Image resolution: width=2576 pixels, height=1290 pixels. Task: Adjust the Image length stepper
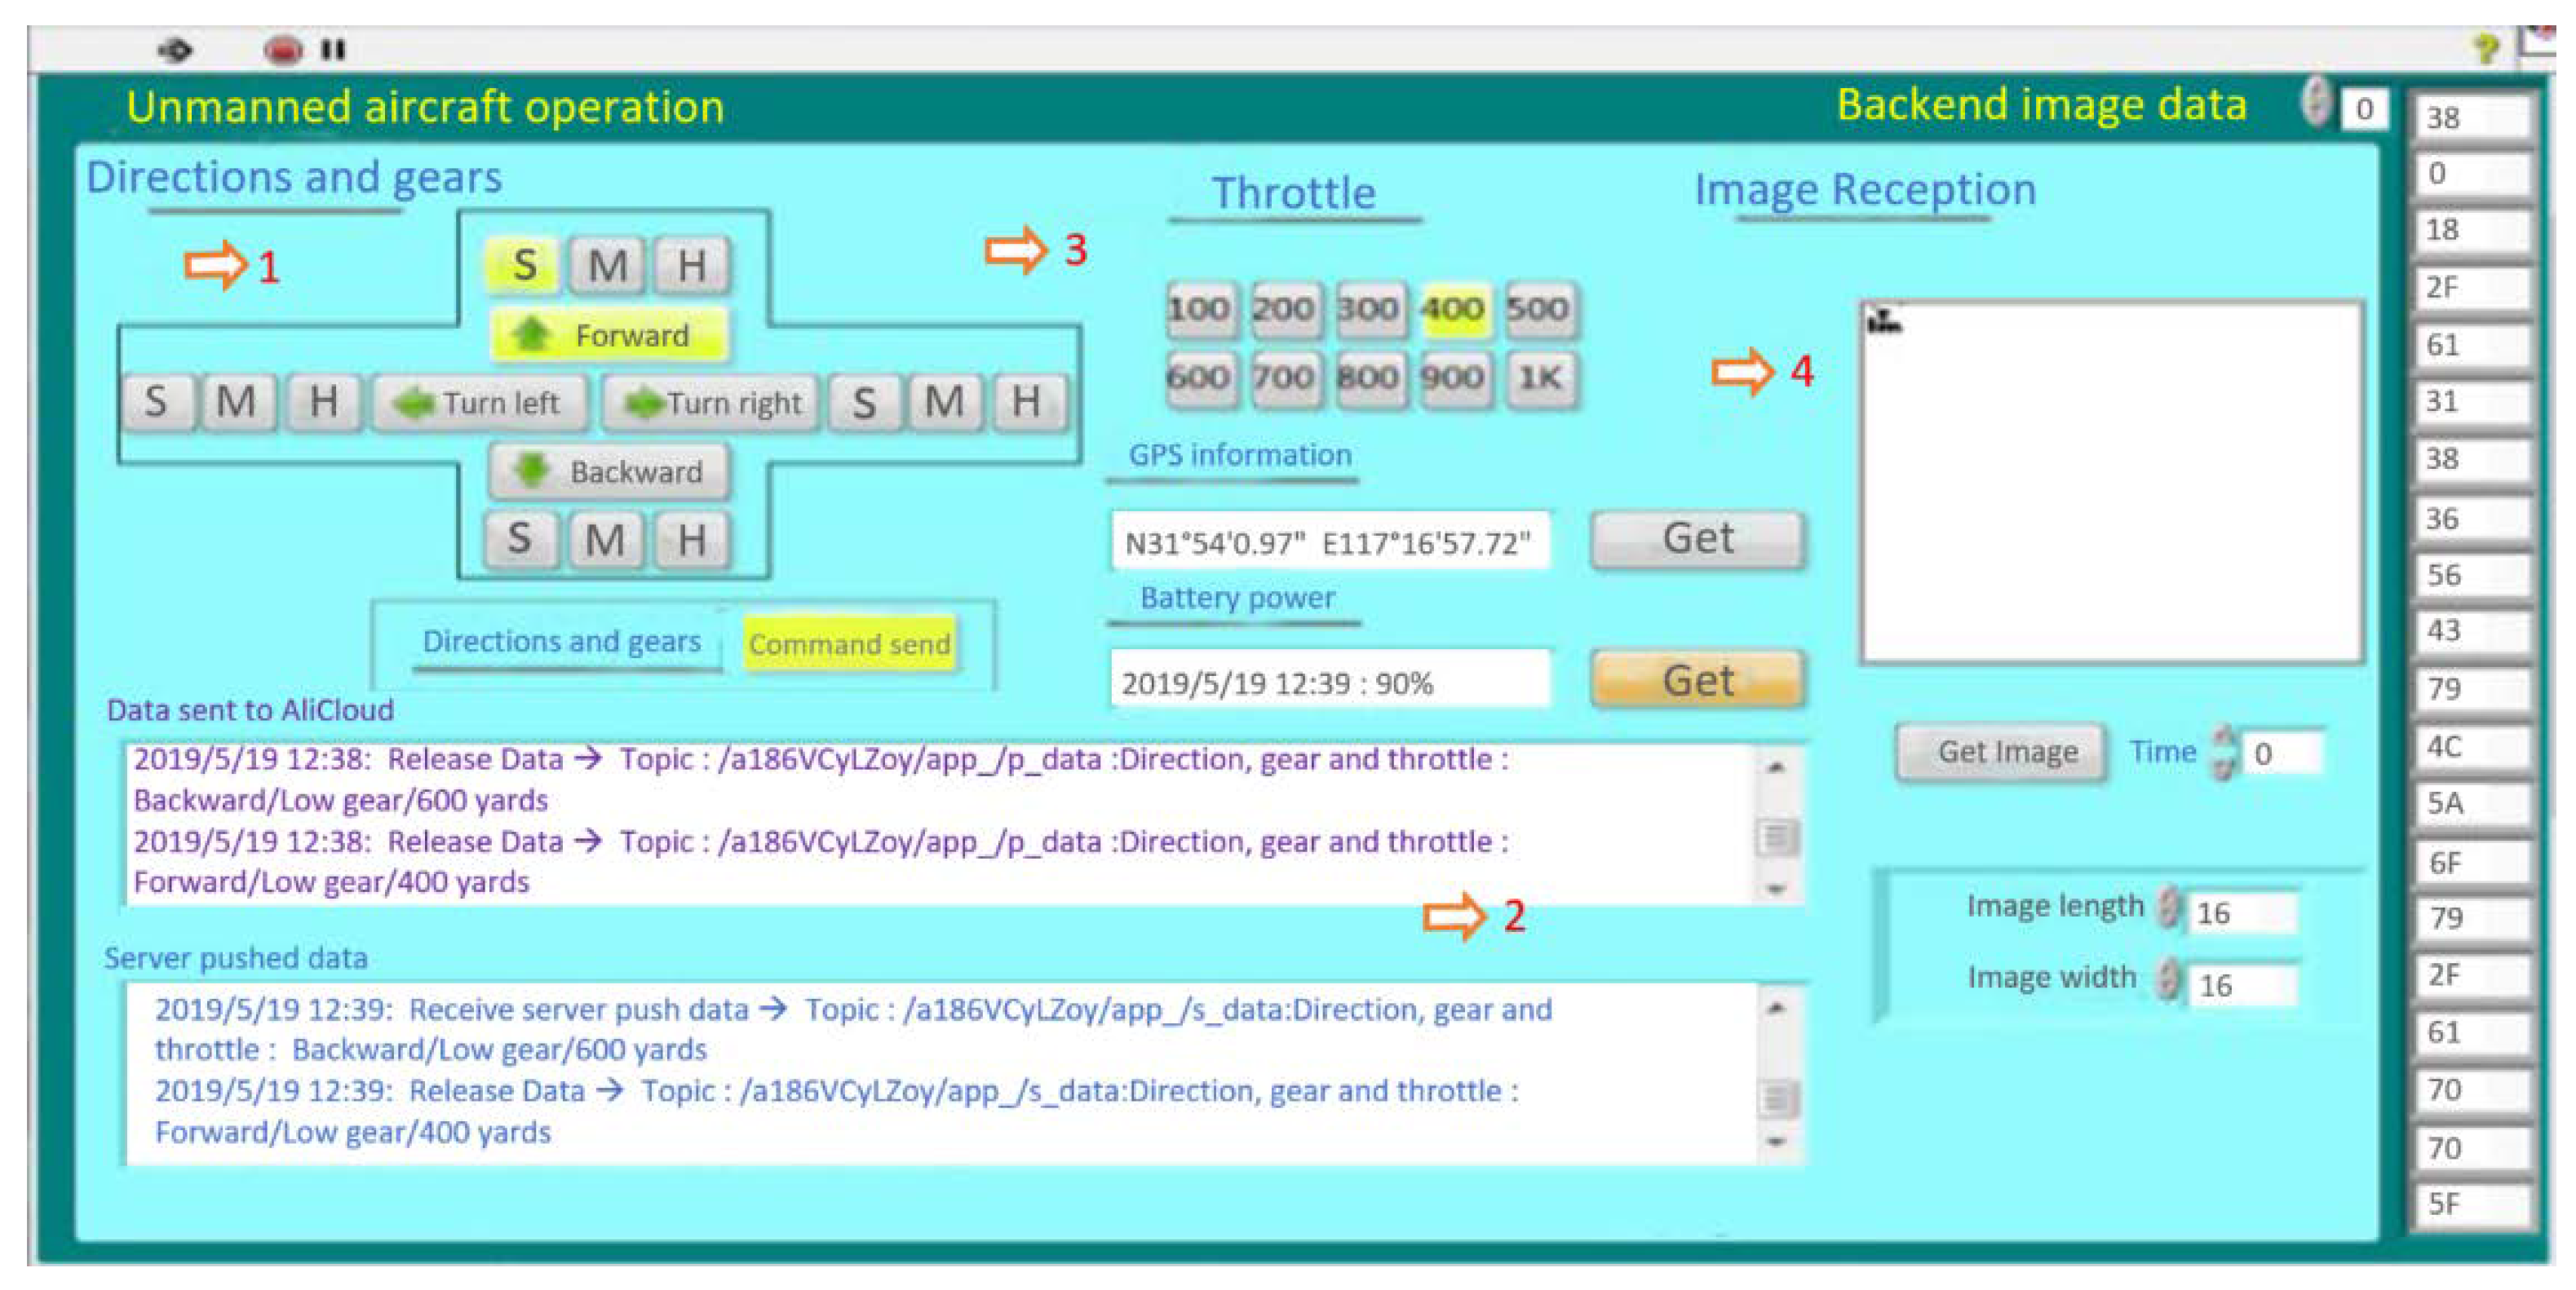[2169, 908]
